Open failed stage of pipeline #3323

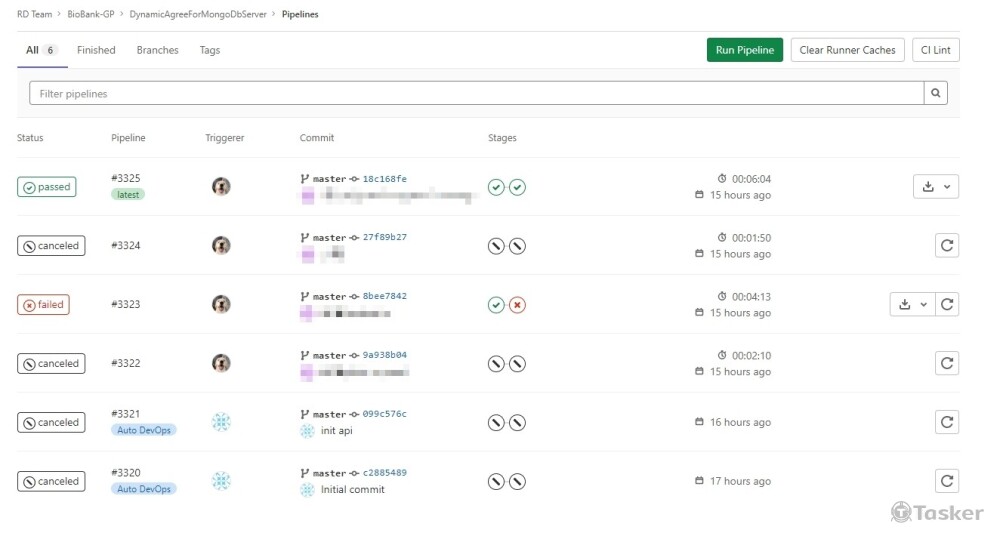point(517,305)
